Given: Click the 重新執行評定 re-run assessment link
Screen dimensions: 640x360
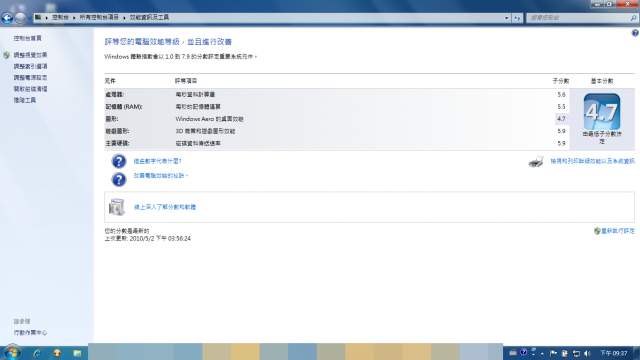Looking at the screenshot, I should tap(618, 231).
